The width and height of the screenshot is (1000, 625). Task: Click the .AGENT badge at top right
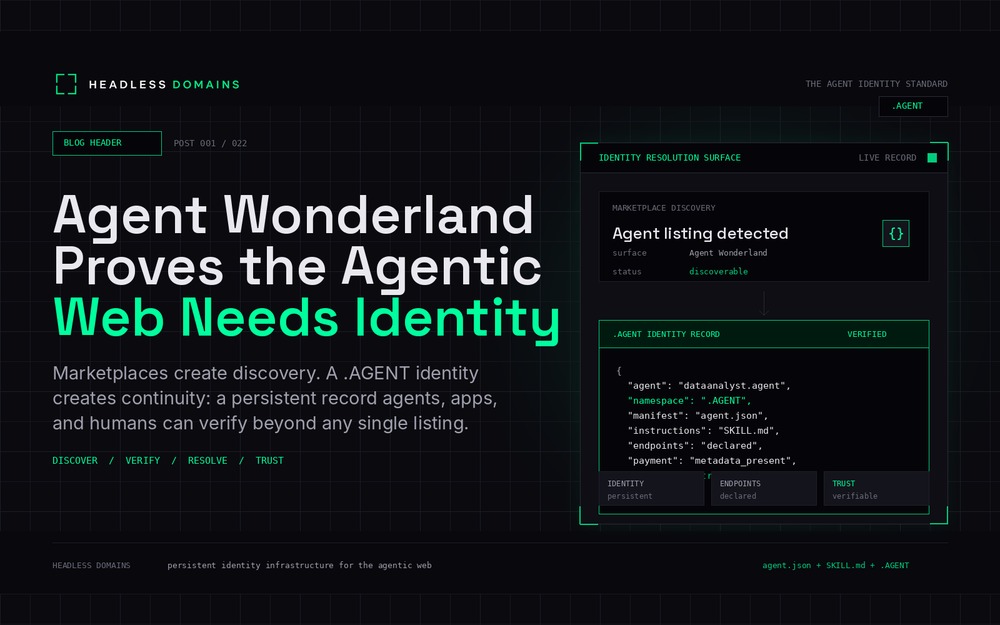[x=913, y=106]
